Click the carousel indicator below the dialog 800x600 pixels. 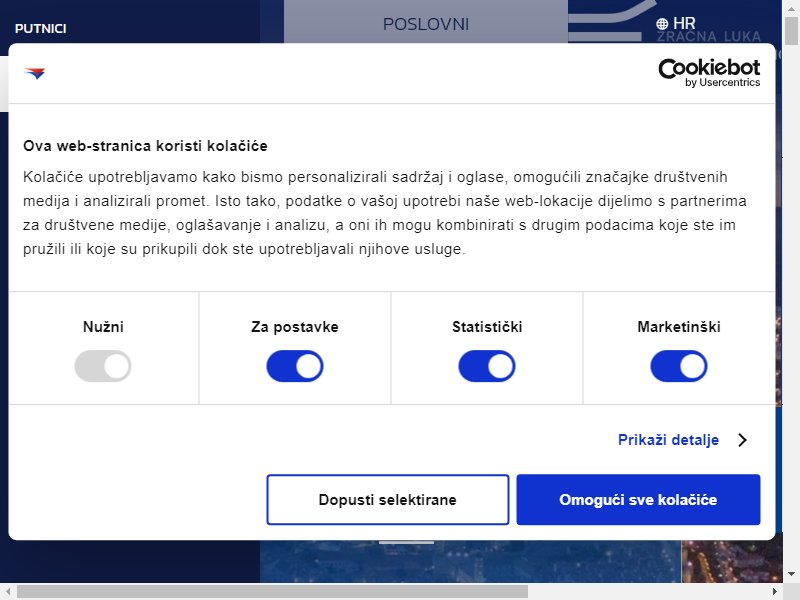click(407, 542)
